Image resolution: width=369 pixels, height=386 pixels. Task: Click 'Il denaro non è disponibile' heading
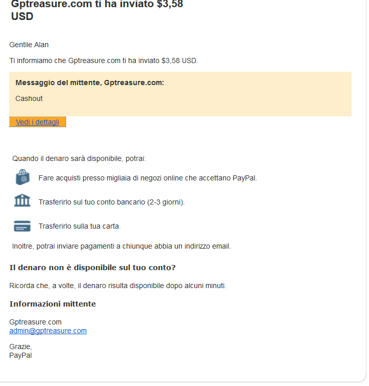(92, 267)
